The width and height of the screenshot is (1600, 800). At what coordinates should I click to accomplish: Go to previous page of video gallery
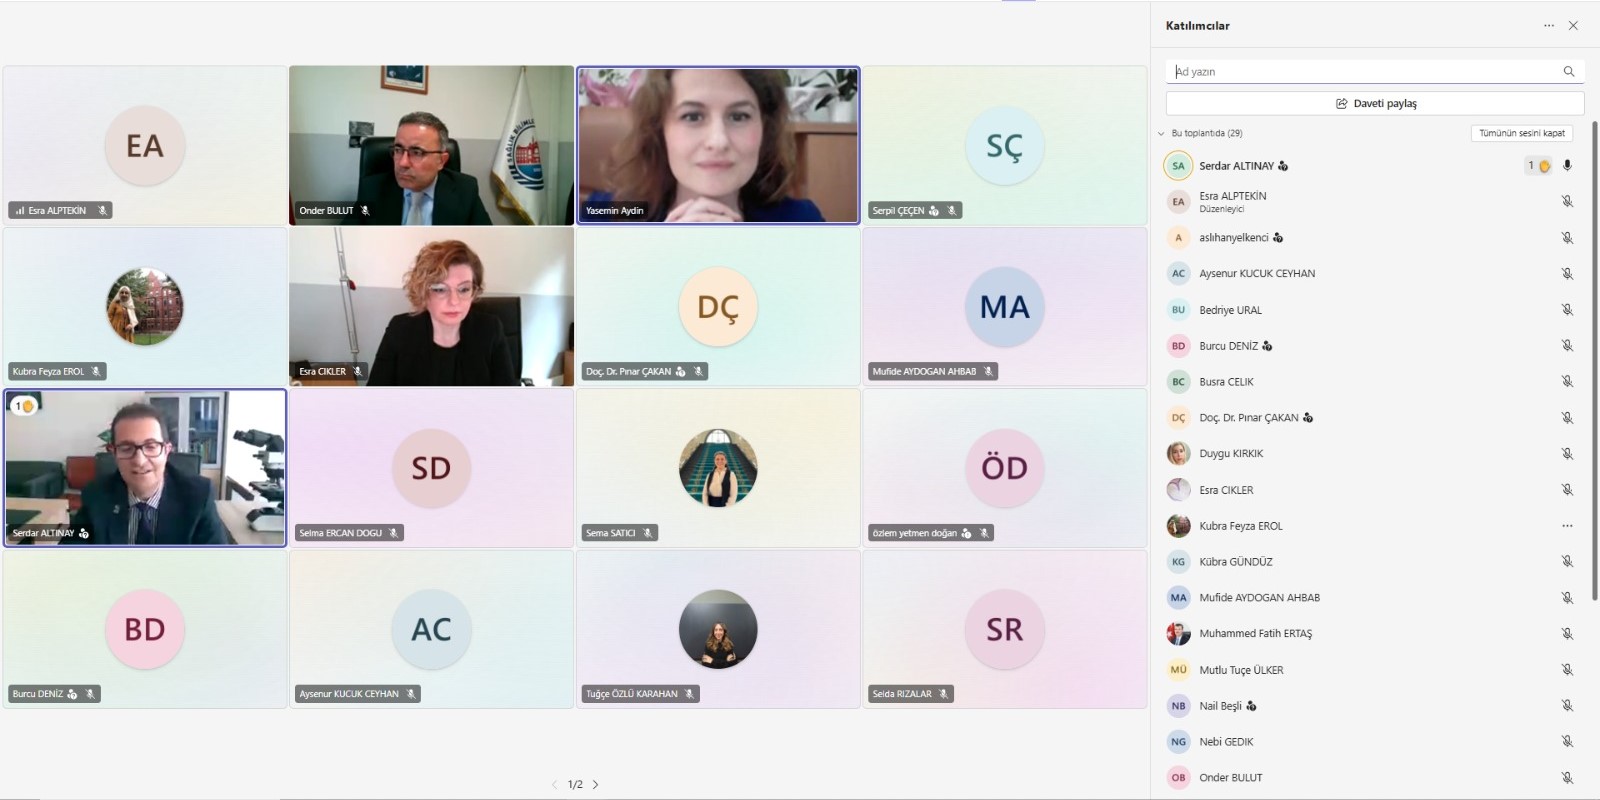(555, 785)
